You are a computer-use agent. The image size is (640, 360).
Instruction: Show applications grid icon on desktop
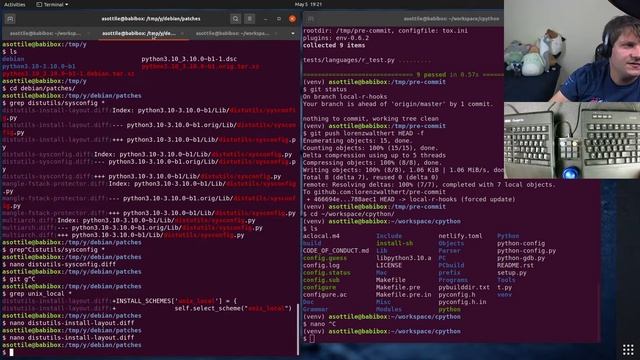(628, 349)
